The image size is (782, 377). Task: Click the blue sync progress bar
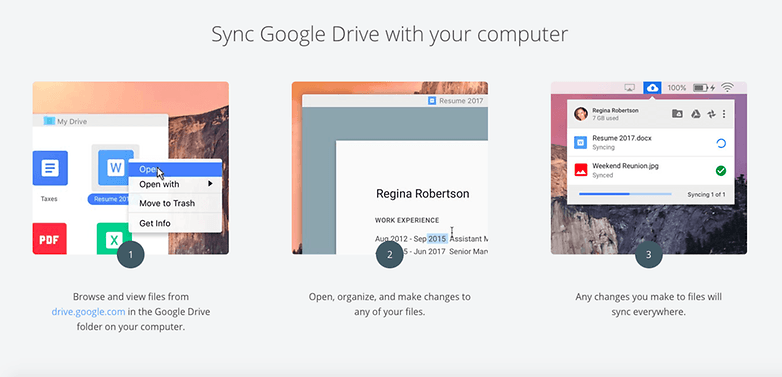pos(625,194)
